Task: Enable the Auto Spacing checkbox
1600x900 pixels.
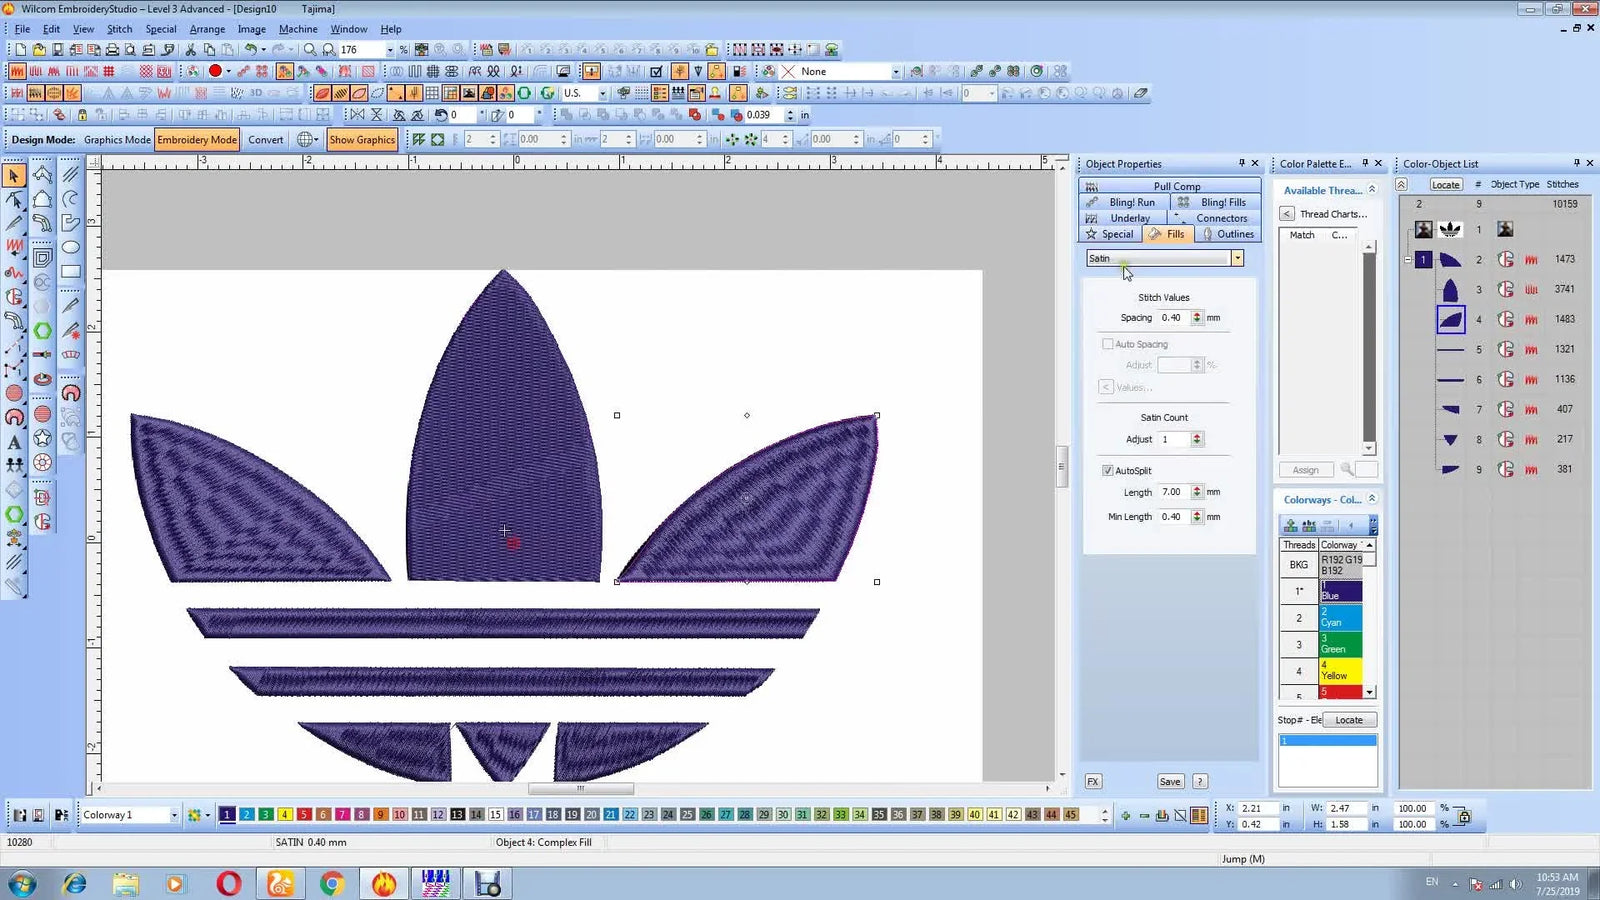Action: click(x=1107, y=344)
